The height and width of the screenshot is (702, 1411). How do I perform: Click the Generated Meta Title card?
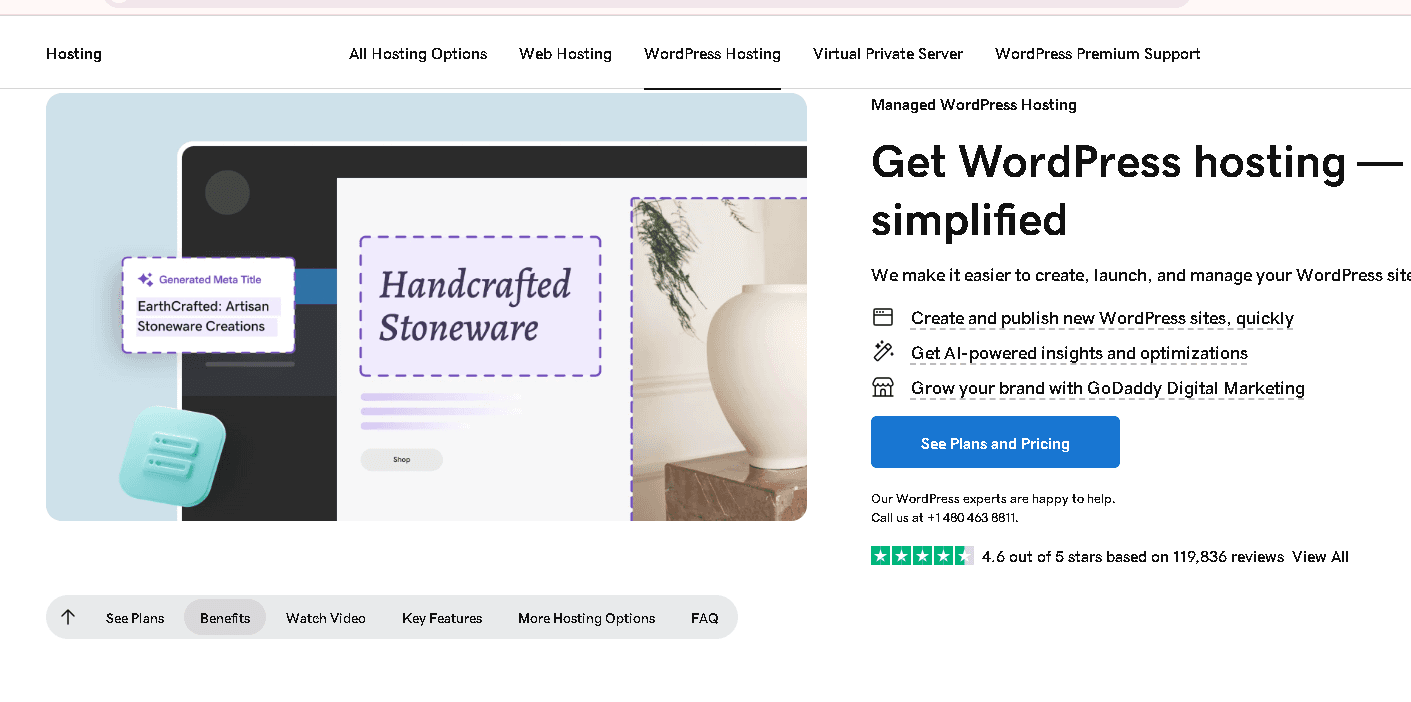tap(208, 305)
